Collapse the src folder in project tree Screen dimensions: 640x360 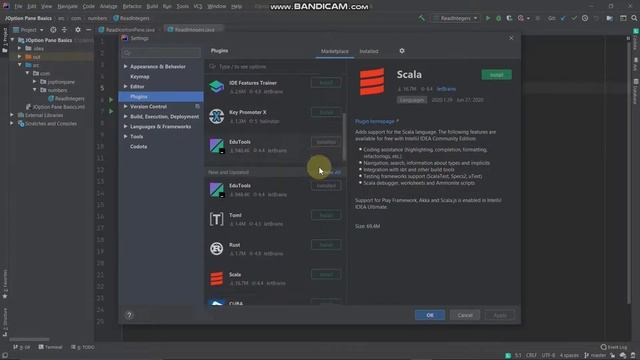(x=19, y=65)
